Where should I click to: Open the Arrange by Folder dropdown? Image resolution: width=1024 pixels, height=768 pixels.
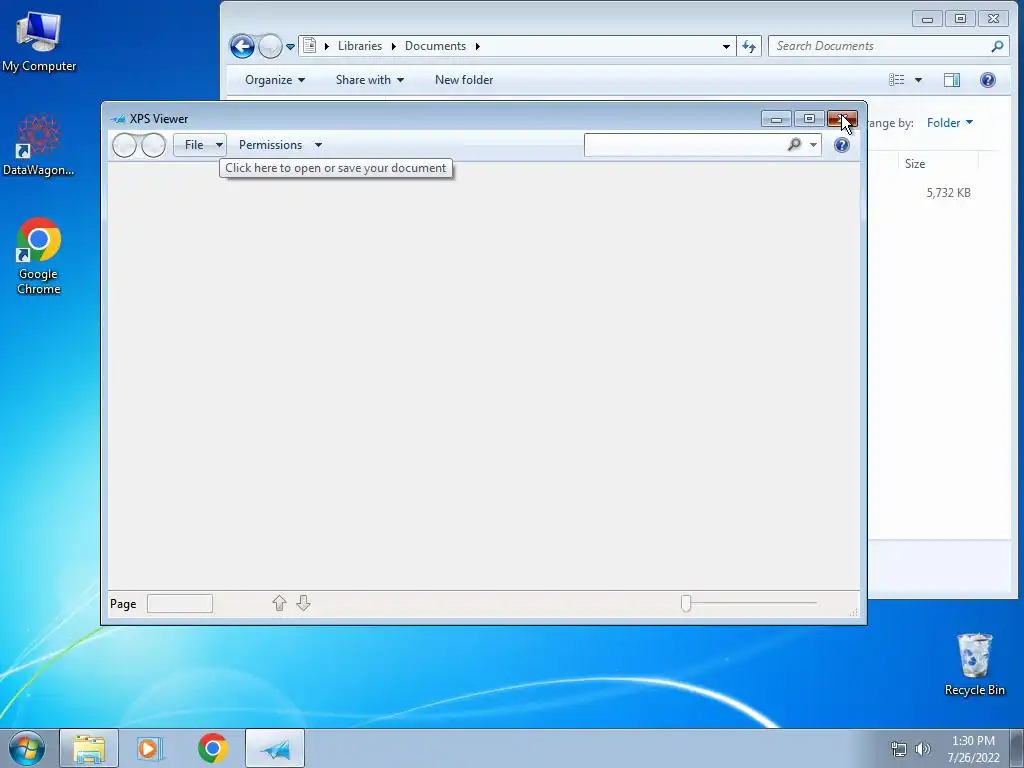pos(950,123)
